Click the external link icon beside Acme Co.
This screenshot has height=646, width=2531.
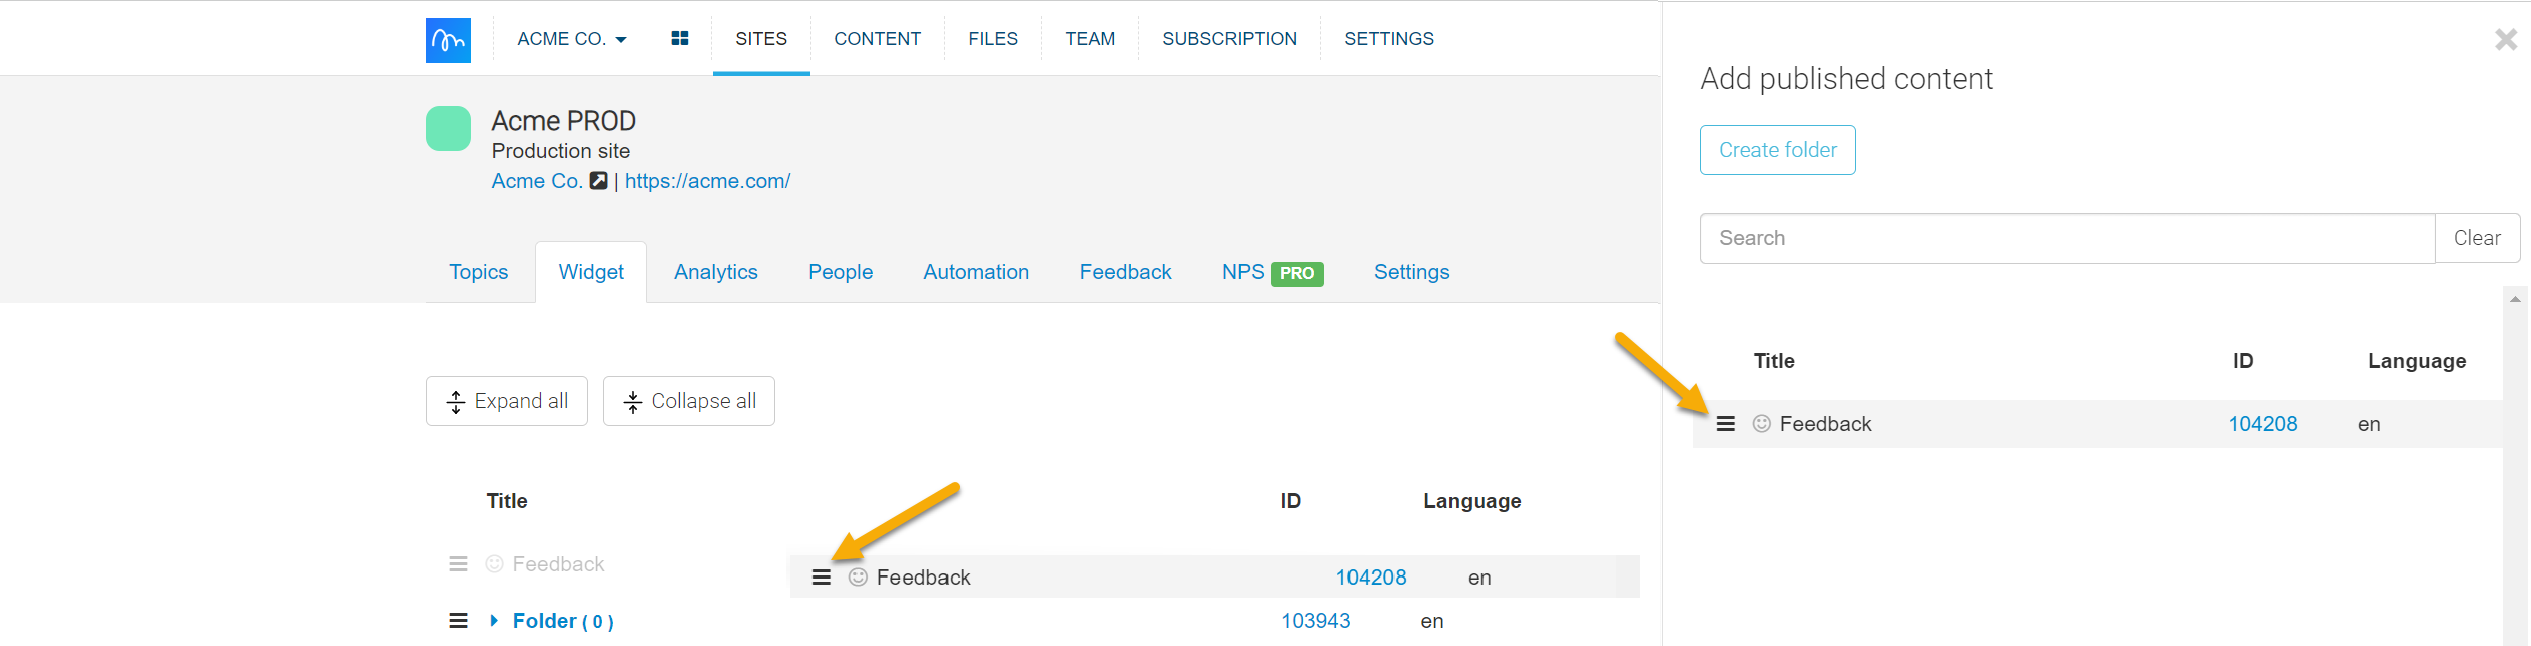(x=598, y=181)
